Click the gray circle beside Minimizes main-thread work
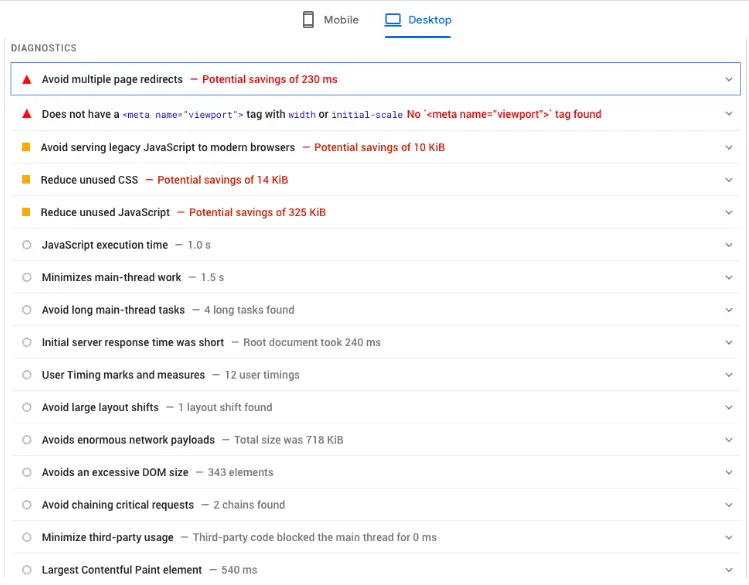 [27, 277]
